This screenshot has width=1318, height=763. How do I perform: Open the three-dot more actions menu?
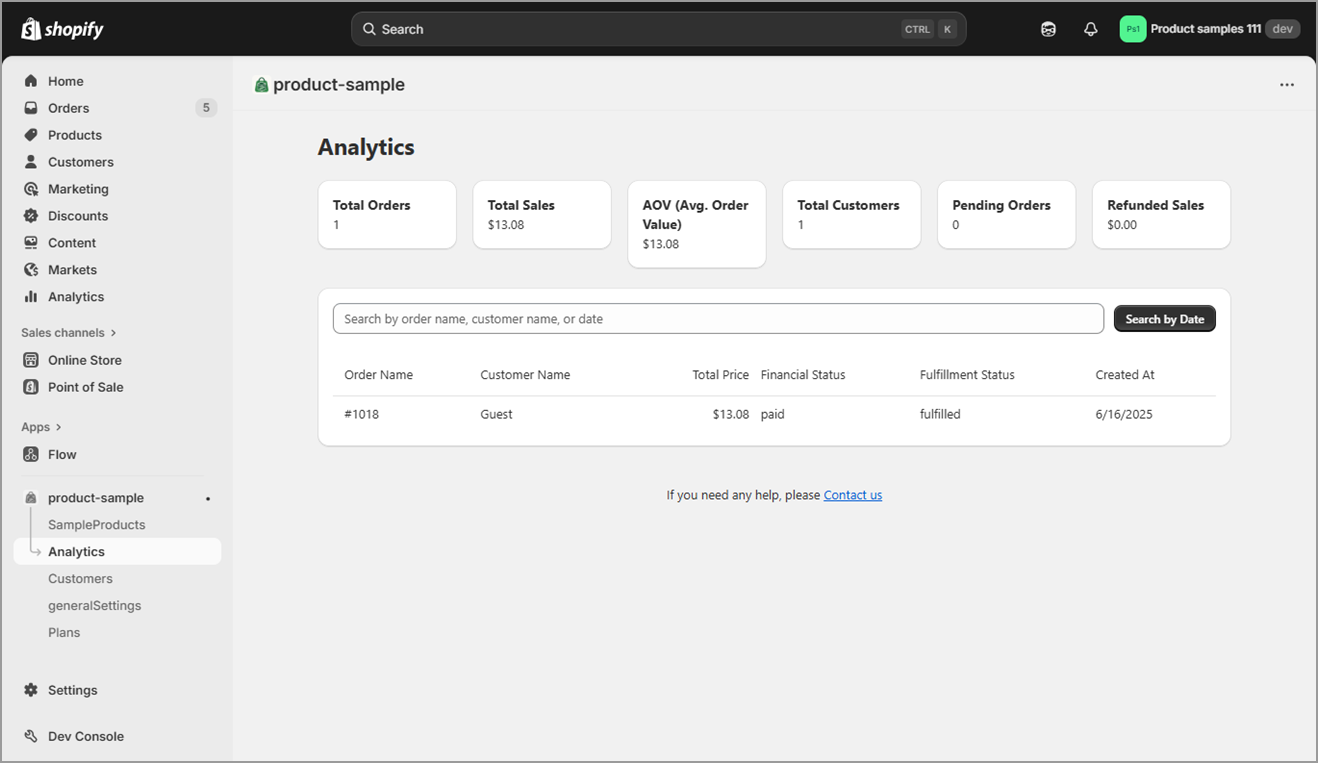tap(1286, 85)
